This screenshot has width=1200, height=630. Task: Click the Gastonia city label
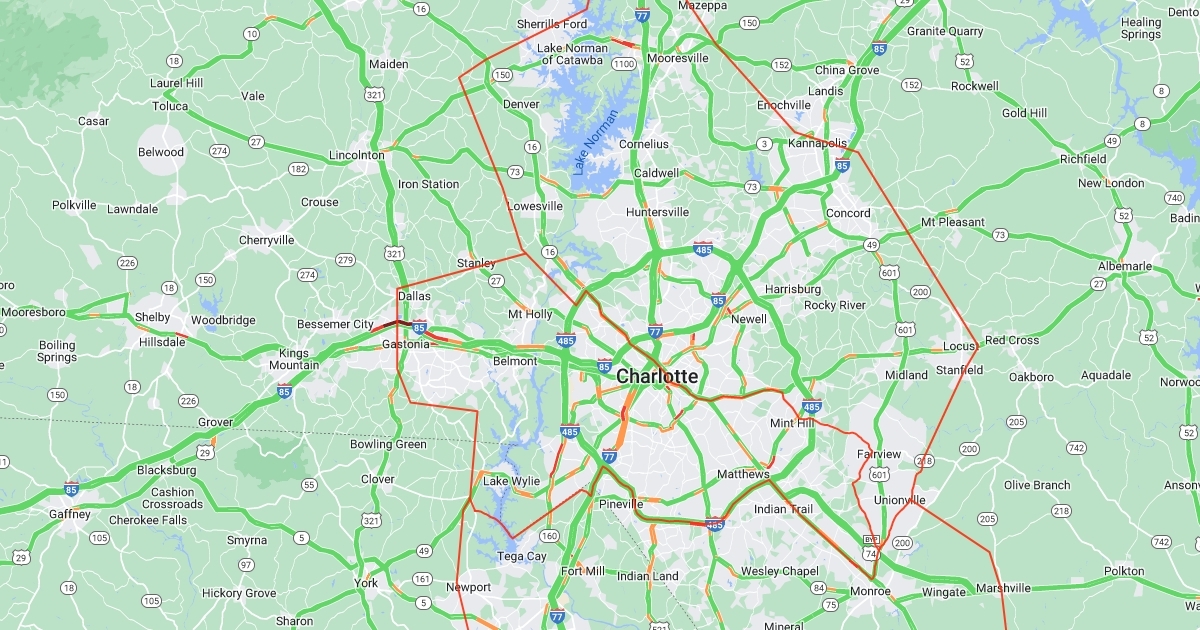(405, 344)
